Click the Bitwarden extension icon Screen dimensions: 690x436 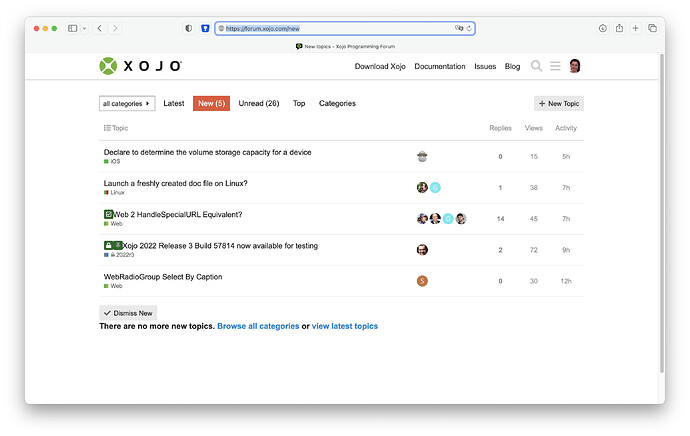click(205, 28)
